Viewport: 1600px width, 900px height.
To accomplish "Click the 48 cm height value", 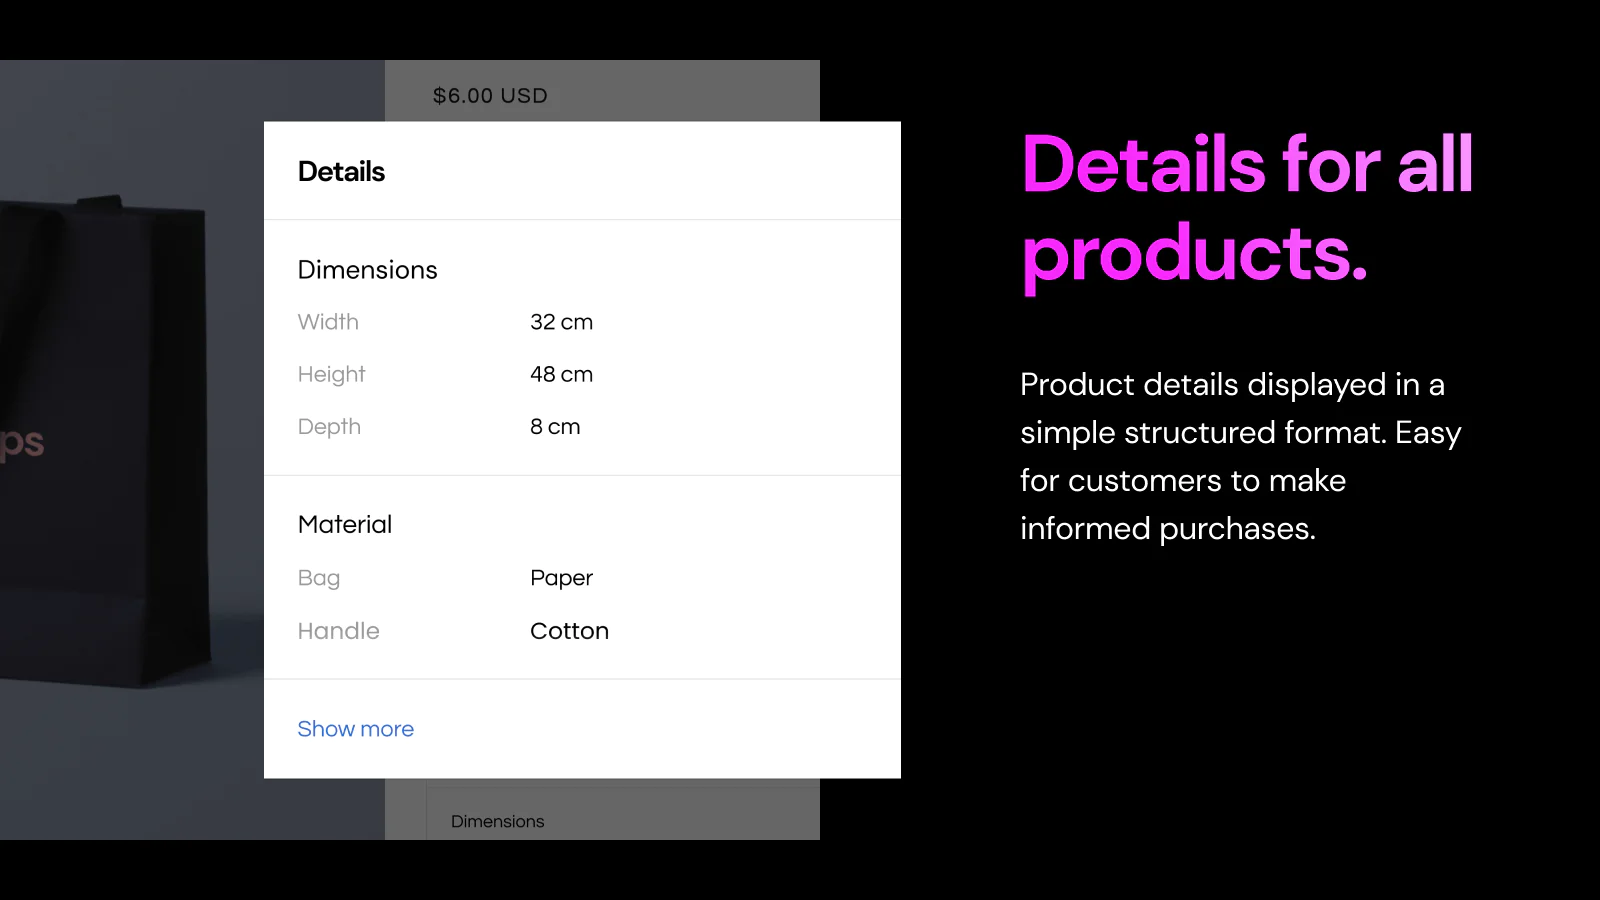I will coord(561,374).
